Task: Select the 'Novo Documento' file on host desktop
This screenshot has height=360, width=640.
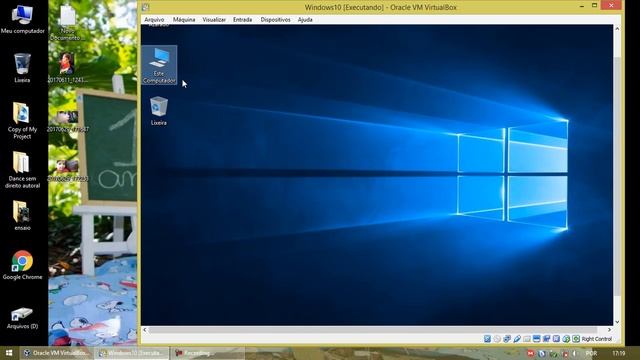Action: coord(67,23)
